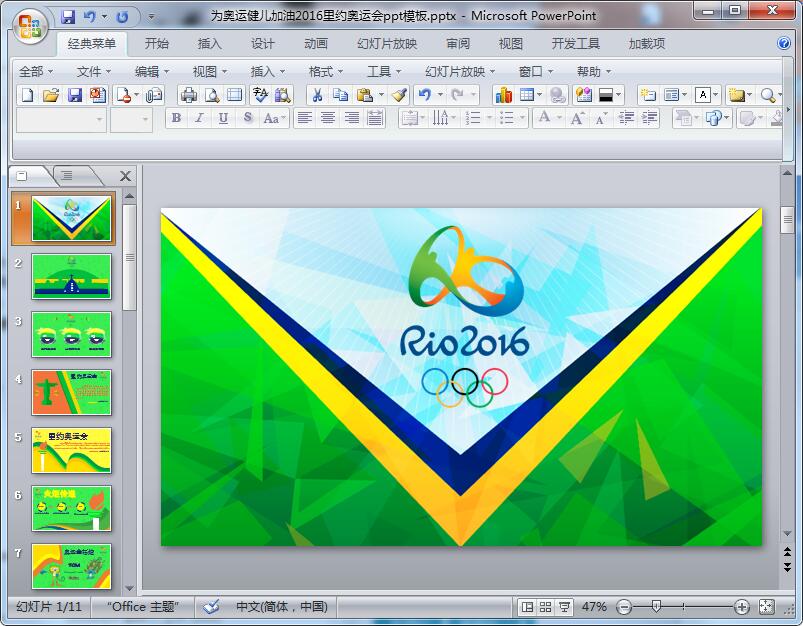
Task: Open the font name combo box
Action: click(x=61, y=119)
